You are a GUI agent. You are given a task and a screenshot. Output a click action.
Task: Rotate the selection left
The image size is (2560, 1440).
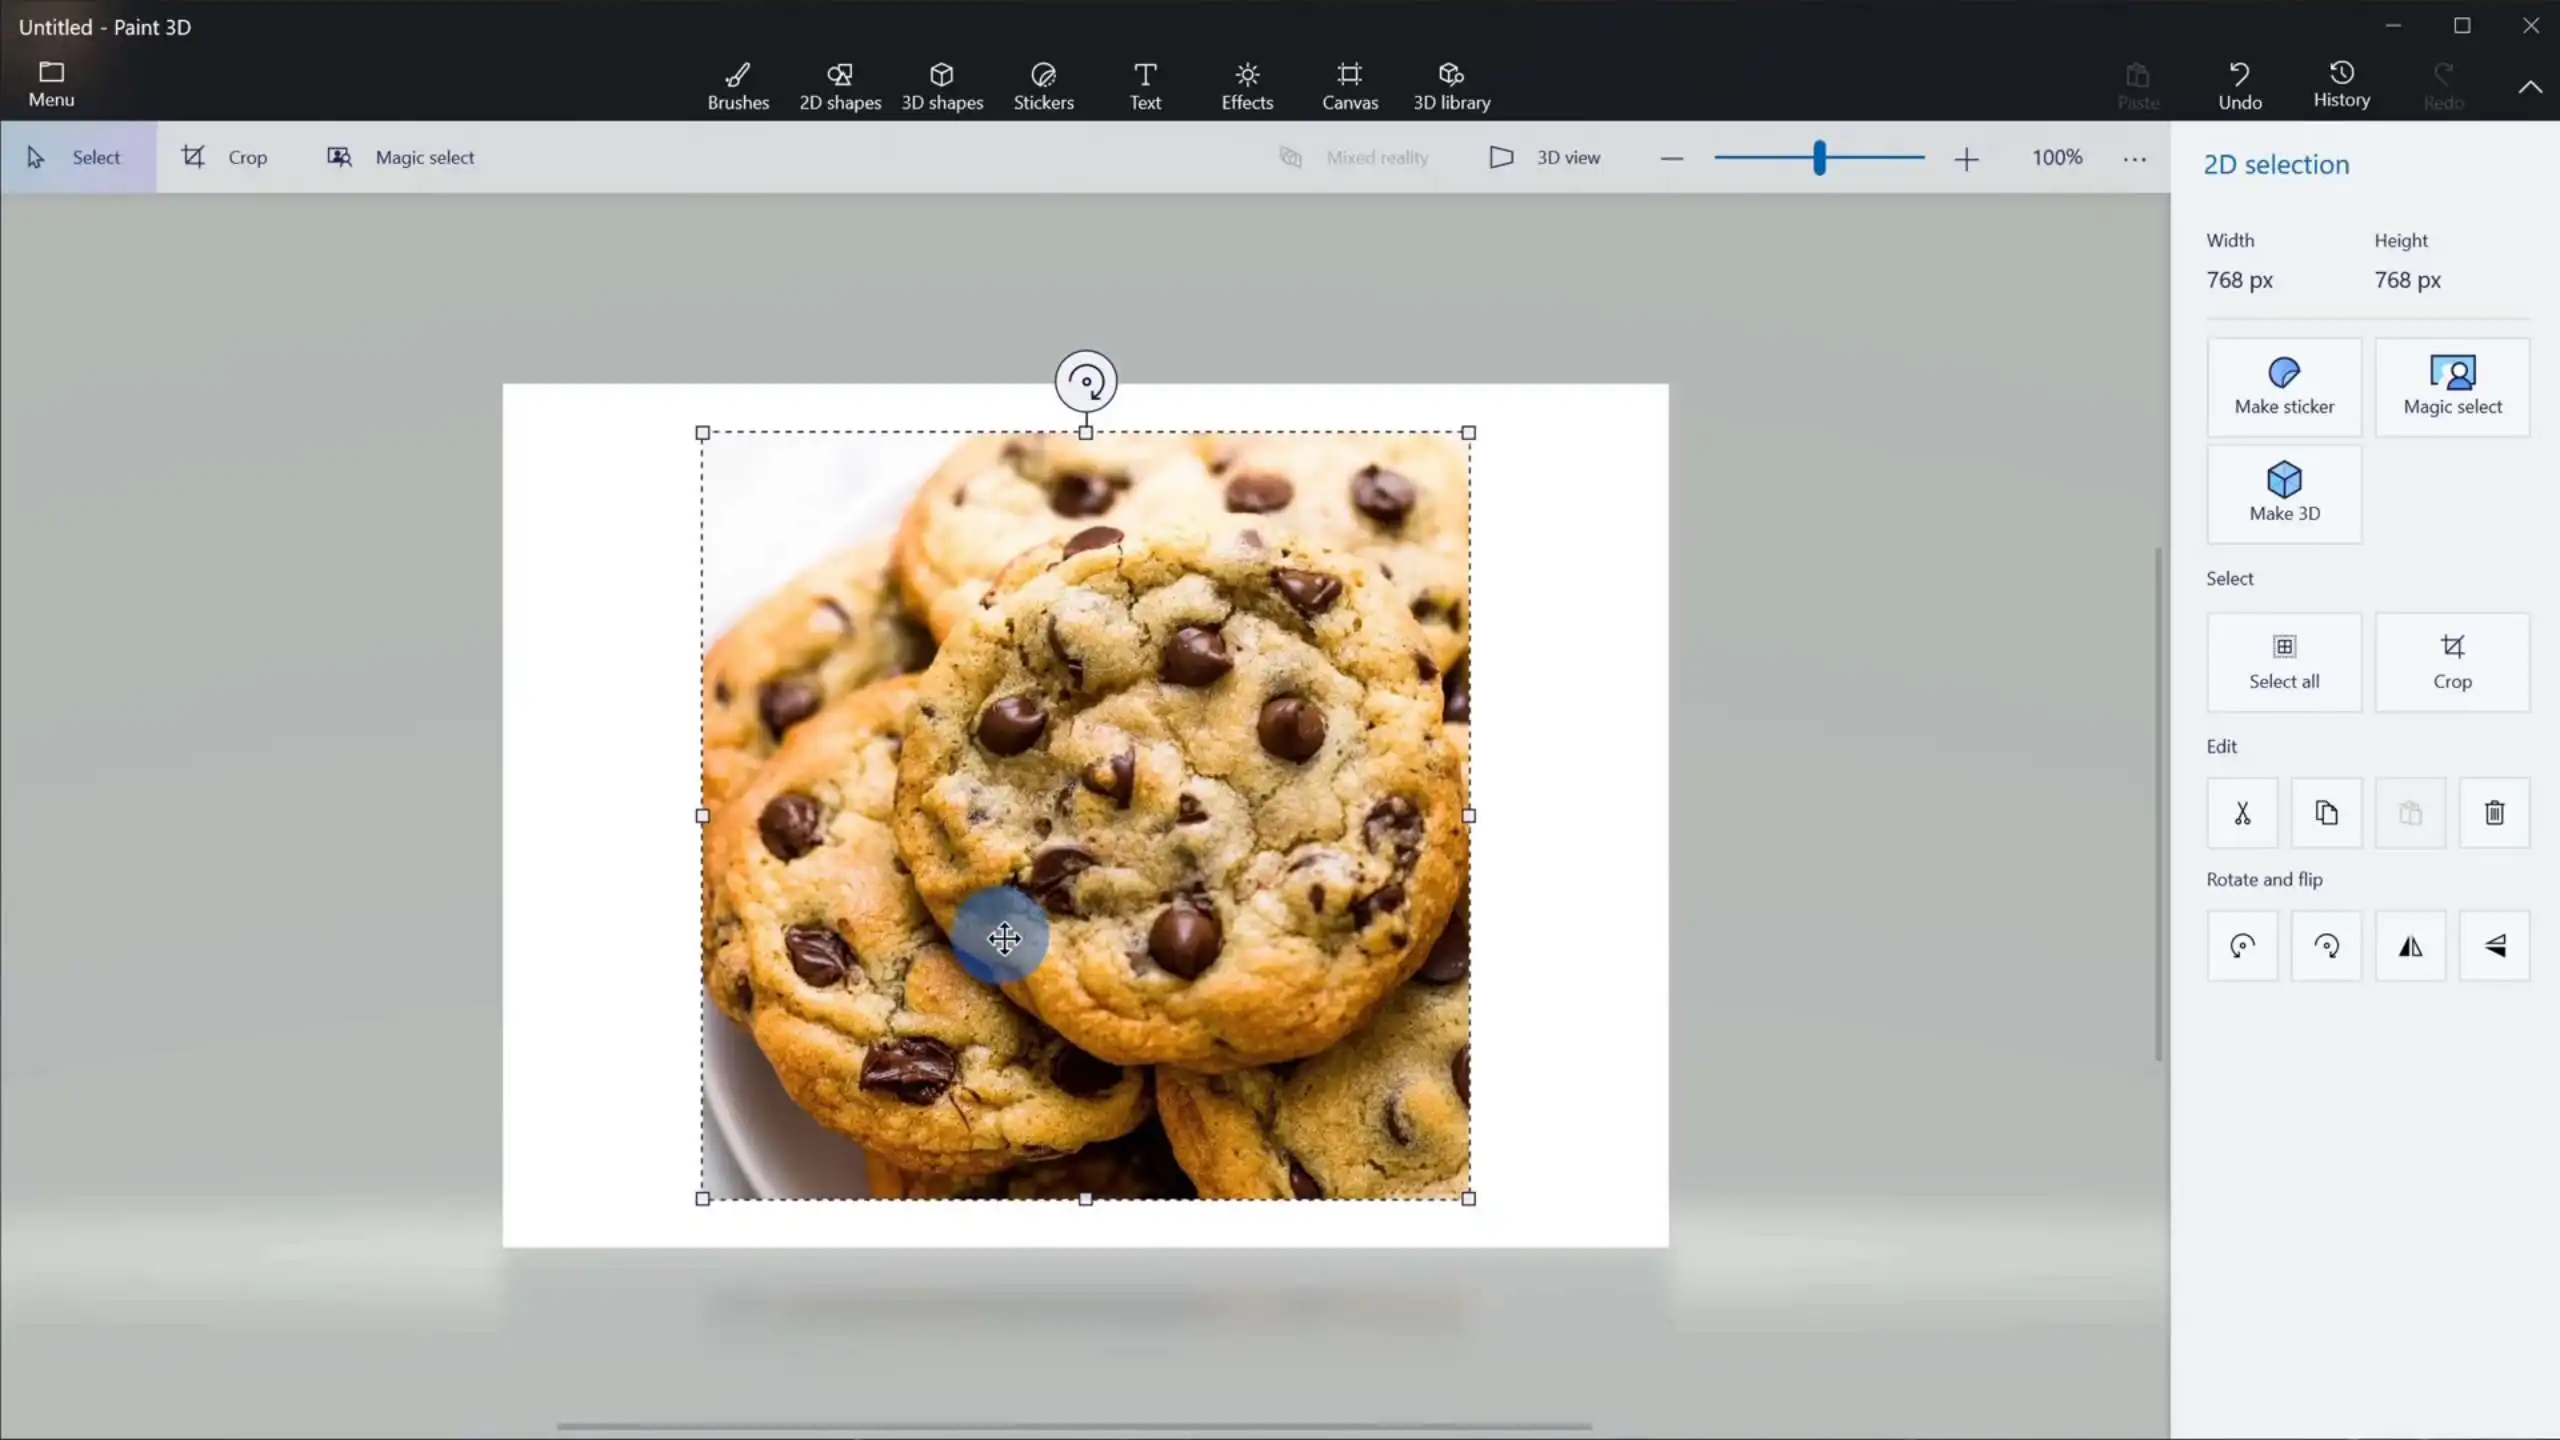pyautogui.click(x=2242, y=946)
